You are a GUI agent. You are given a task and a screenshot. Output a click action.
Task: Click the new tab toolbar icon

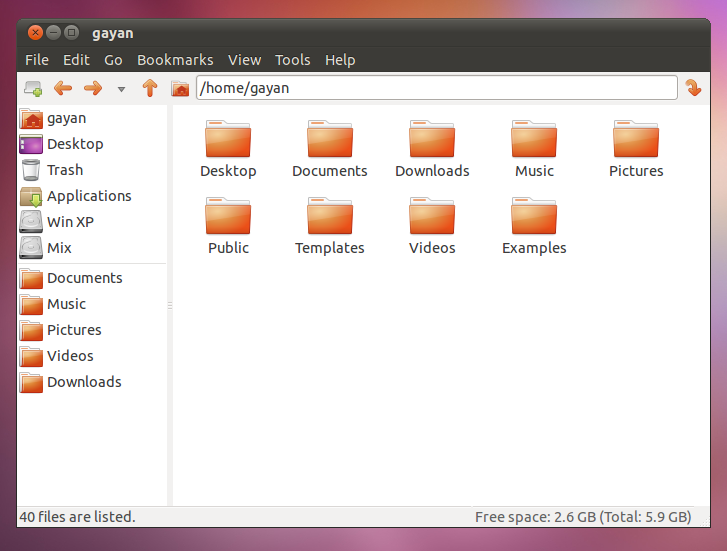pyautogui.click(x=33, y=88)
